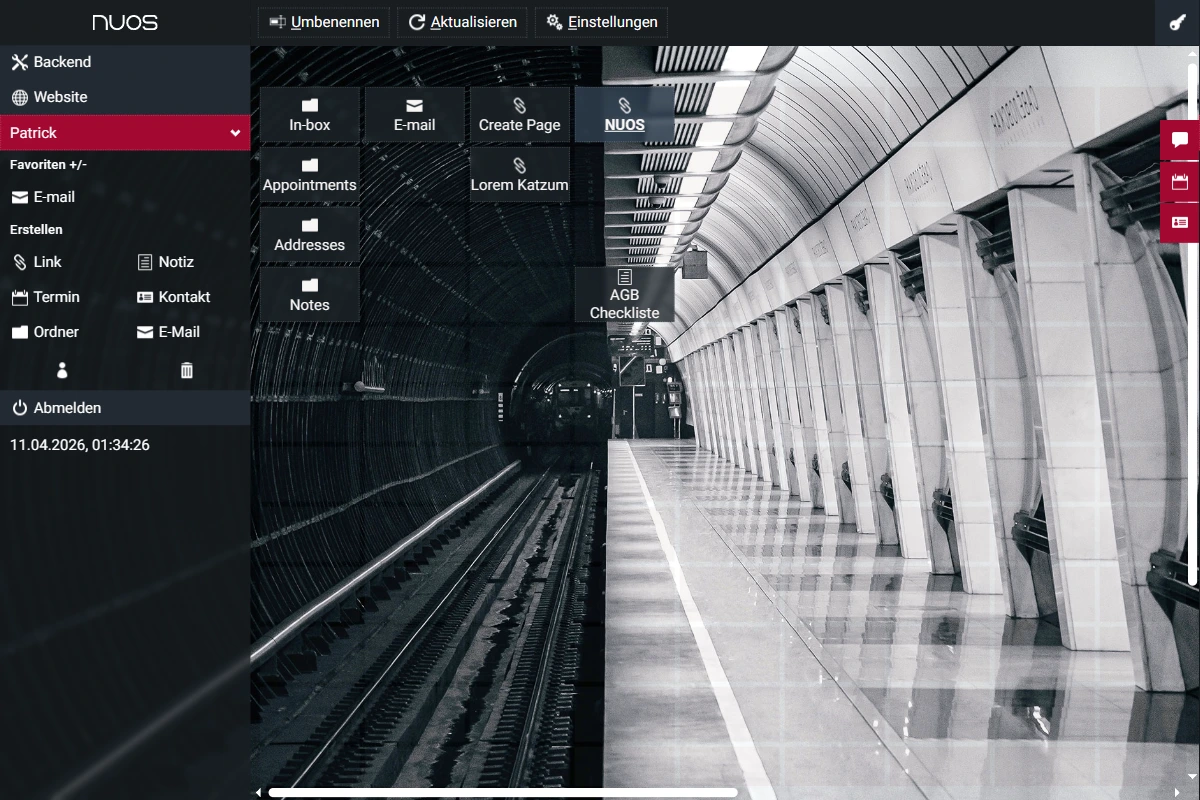This screenshot has width=1200, height=800.
Task: Open the Appointments folder tile
Action: [310, 175]
